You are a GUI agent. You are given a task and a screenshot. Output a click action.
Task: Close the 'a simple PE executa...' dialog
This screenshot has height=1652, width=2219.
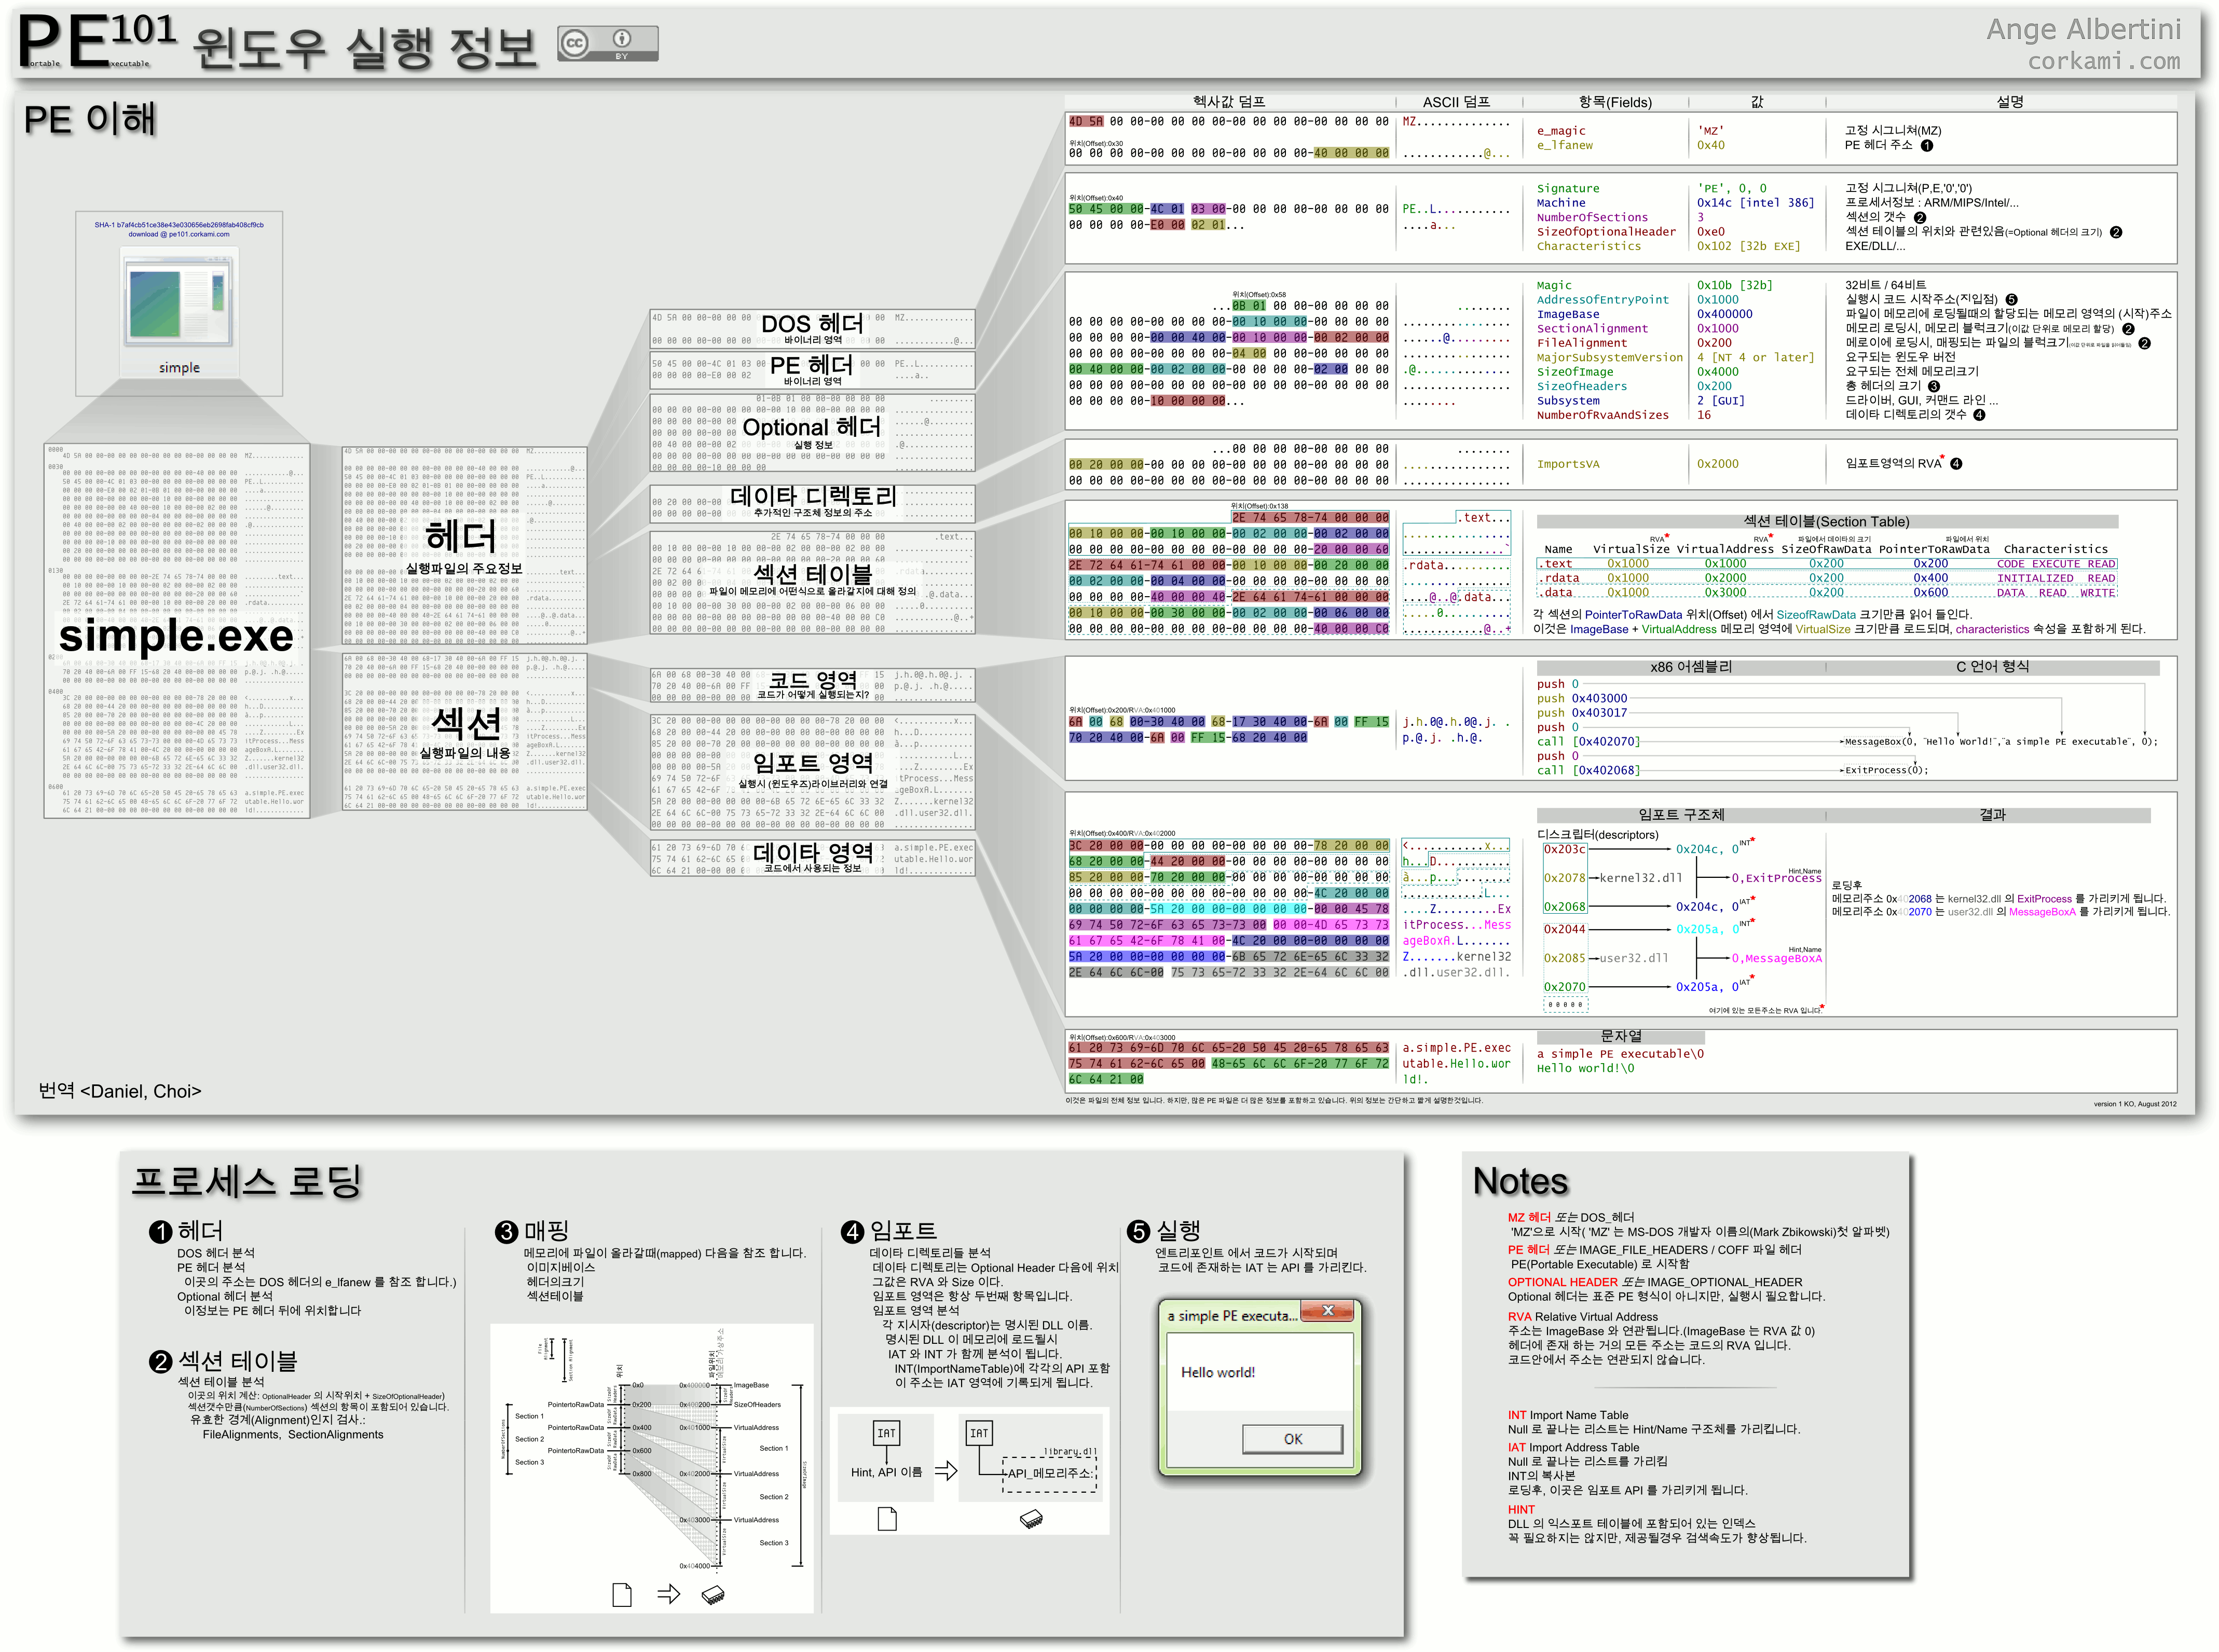click(x=1327, y=1311)
